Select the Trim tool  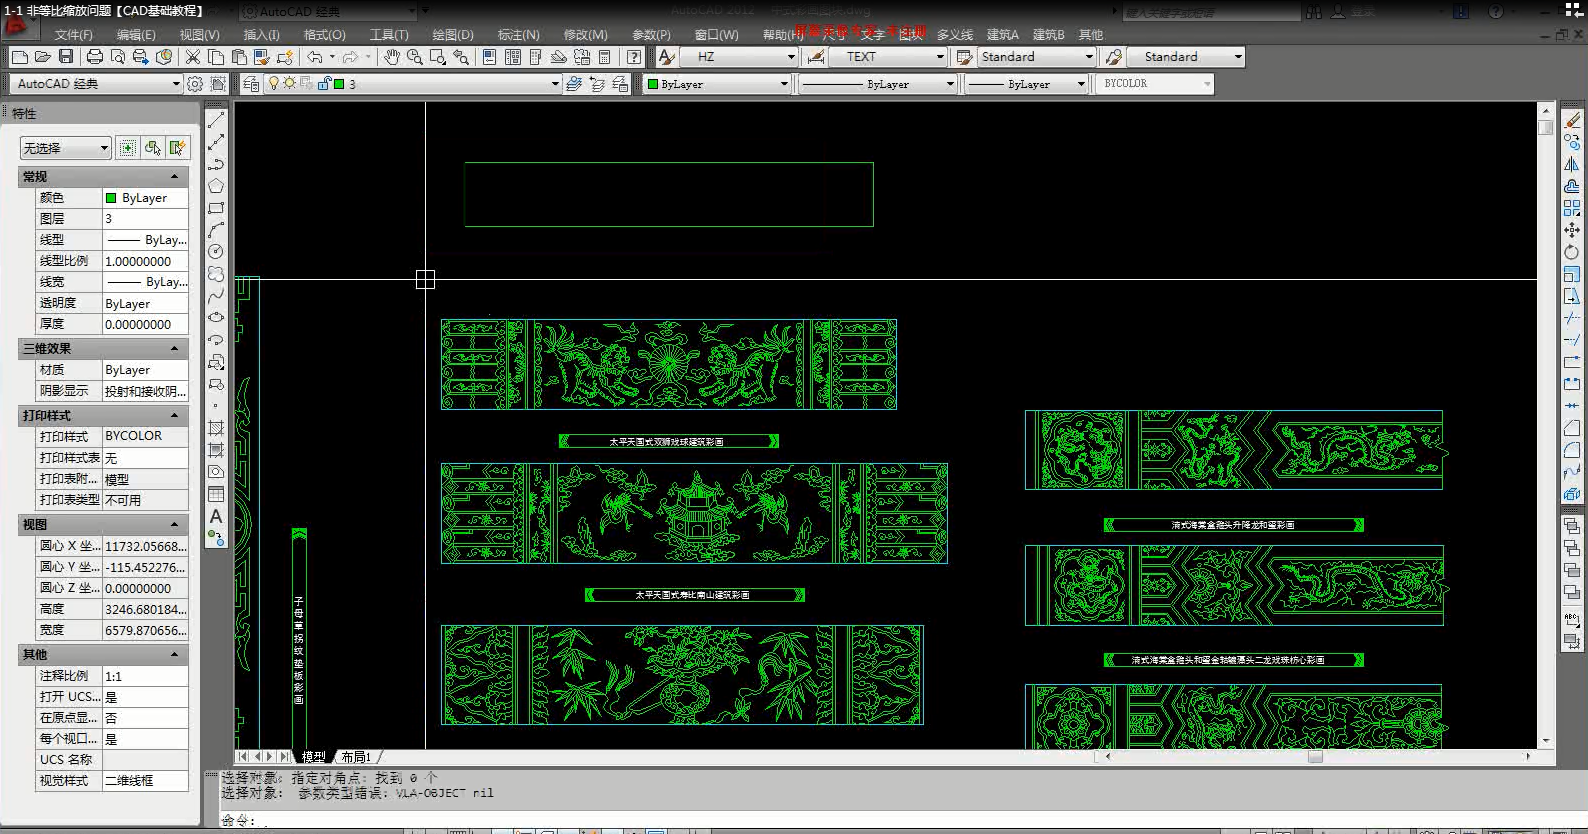click(1572, 318)
